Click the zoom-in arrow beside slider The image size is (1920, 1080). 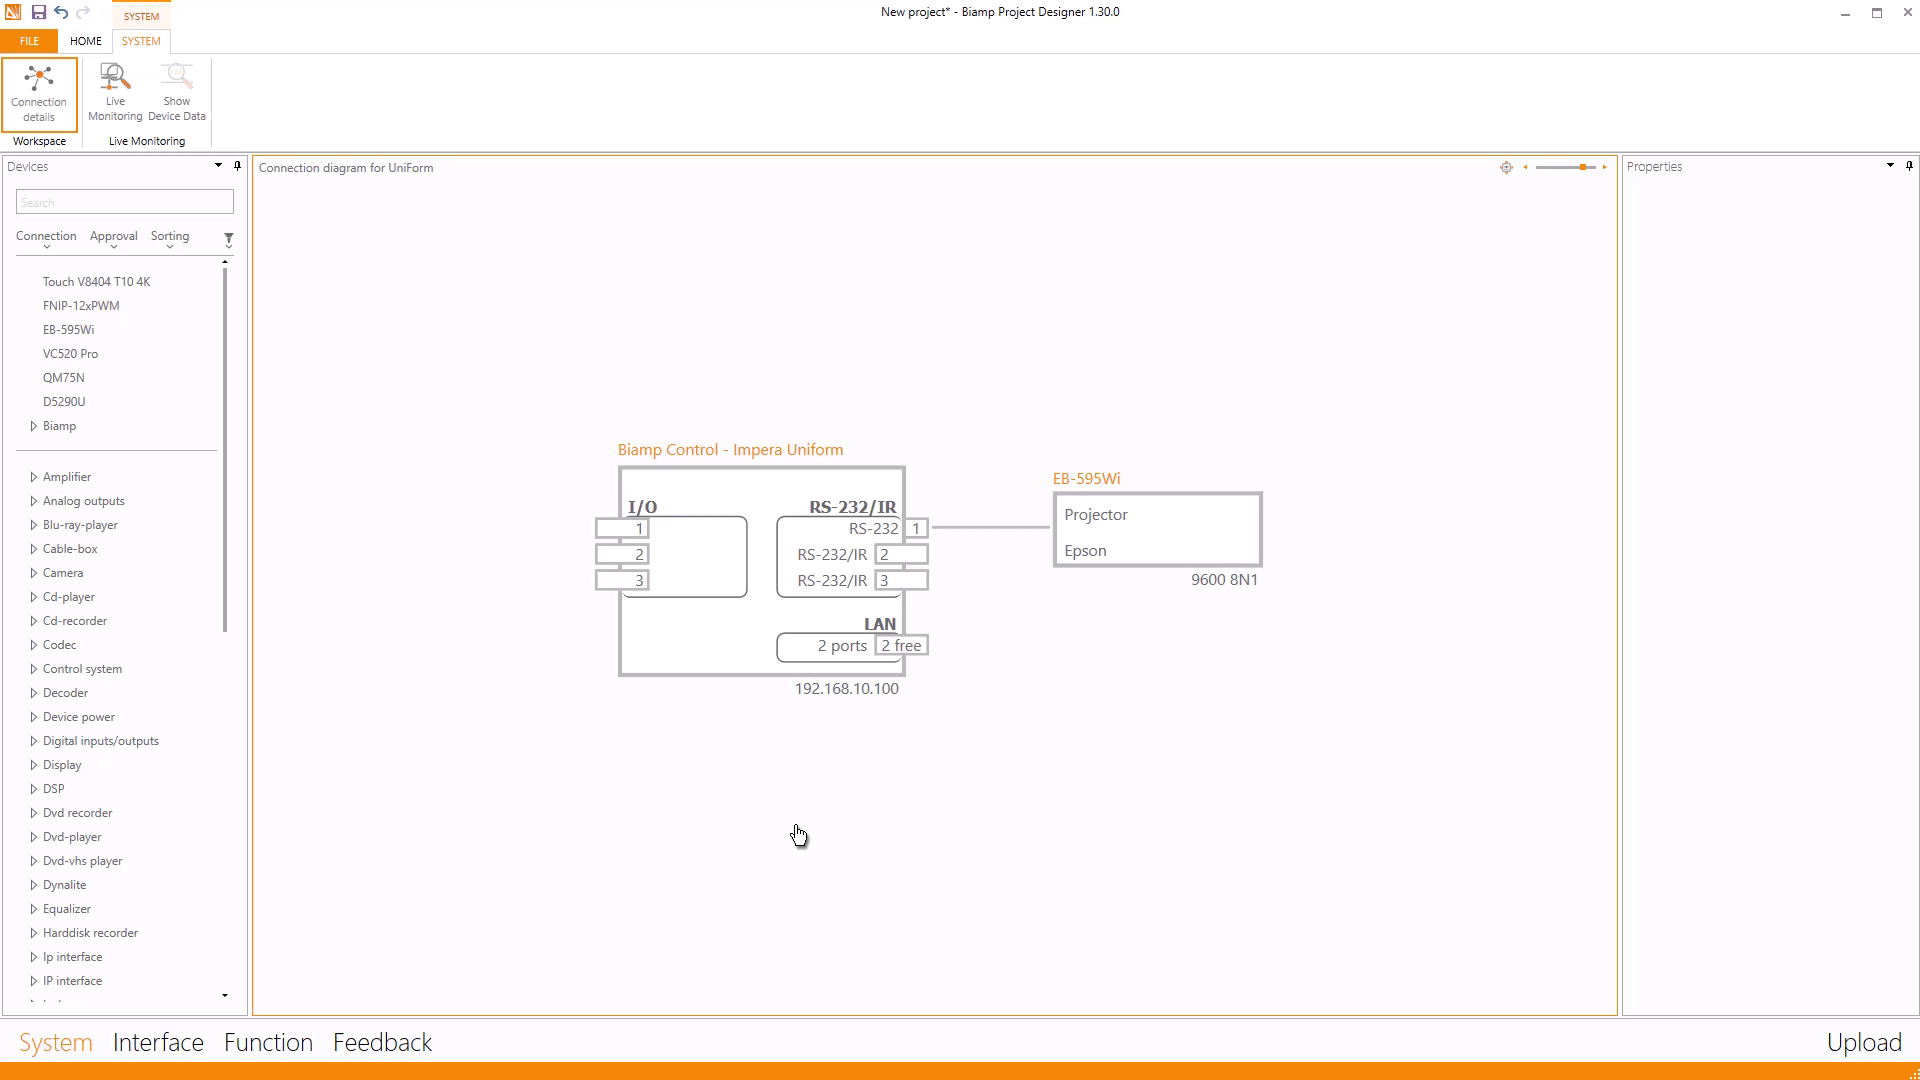coord(1605,167)
